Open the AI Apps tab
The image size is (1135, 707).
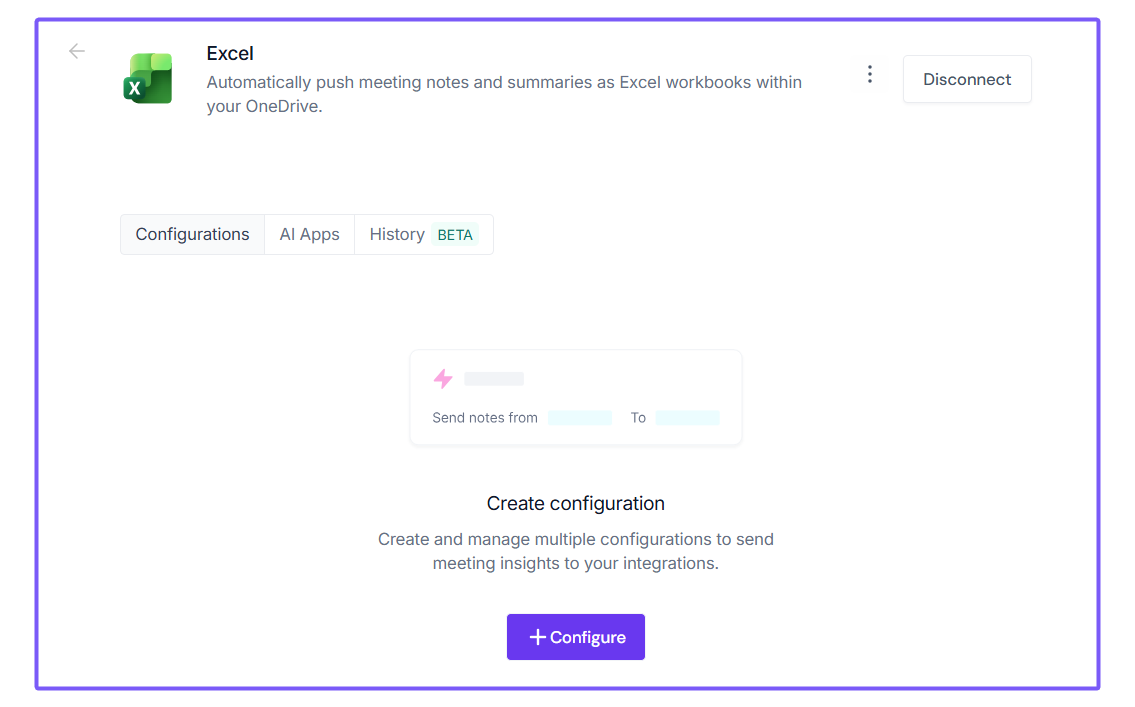point(310,235)
